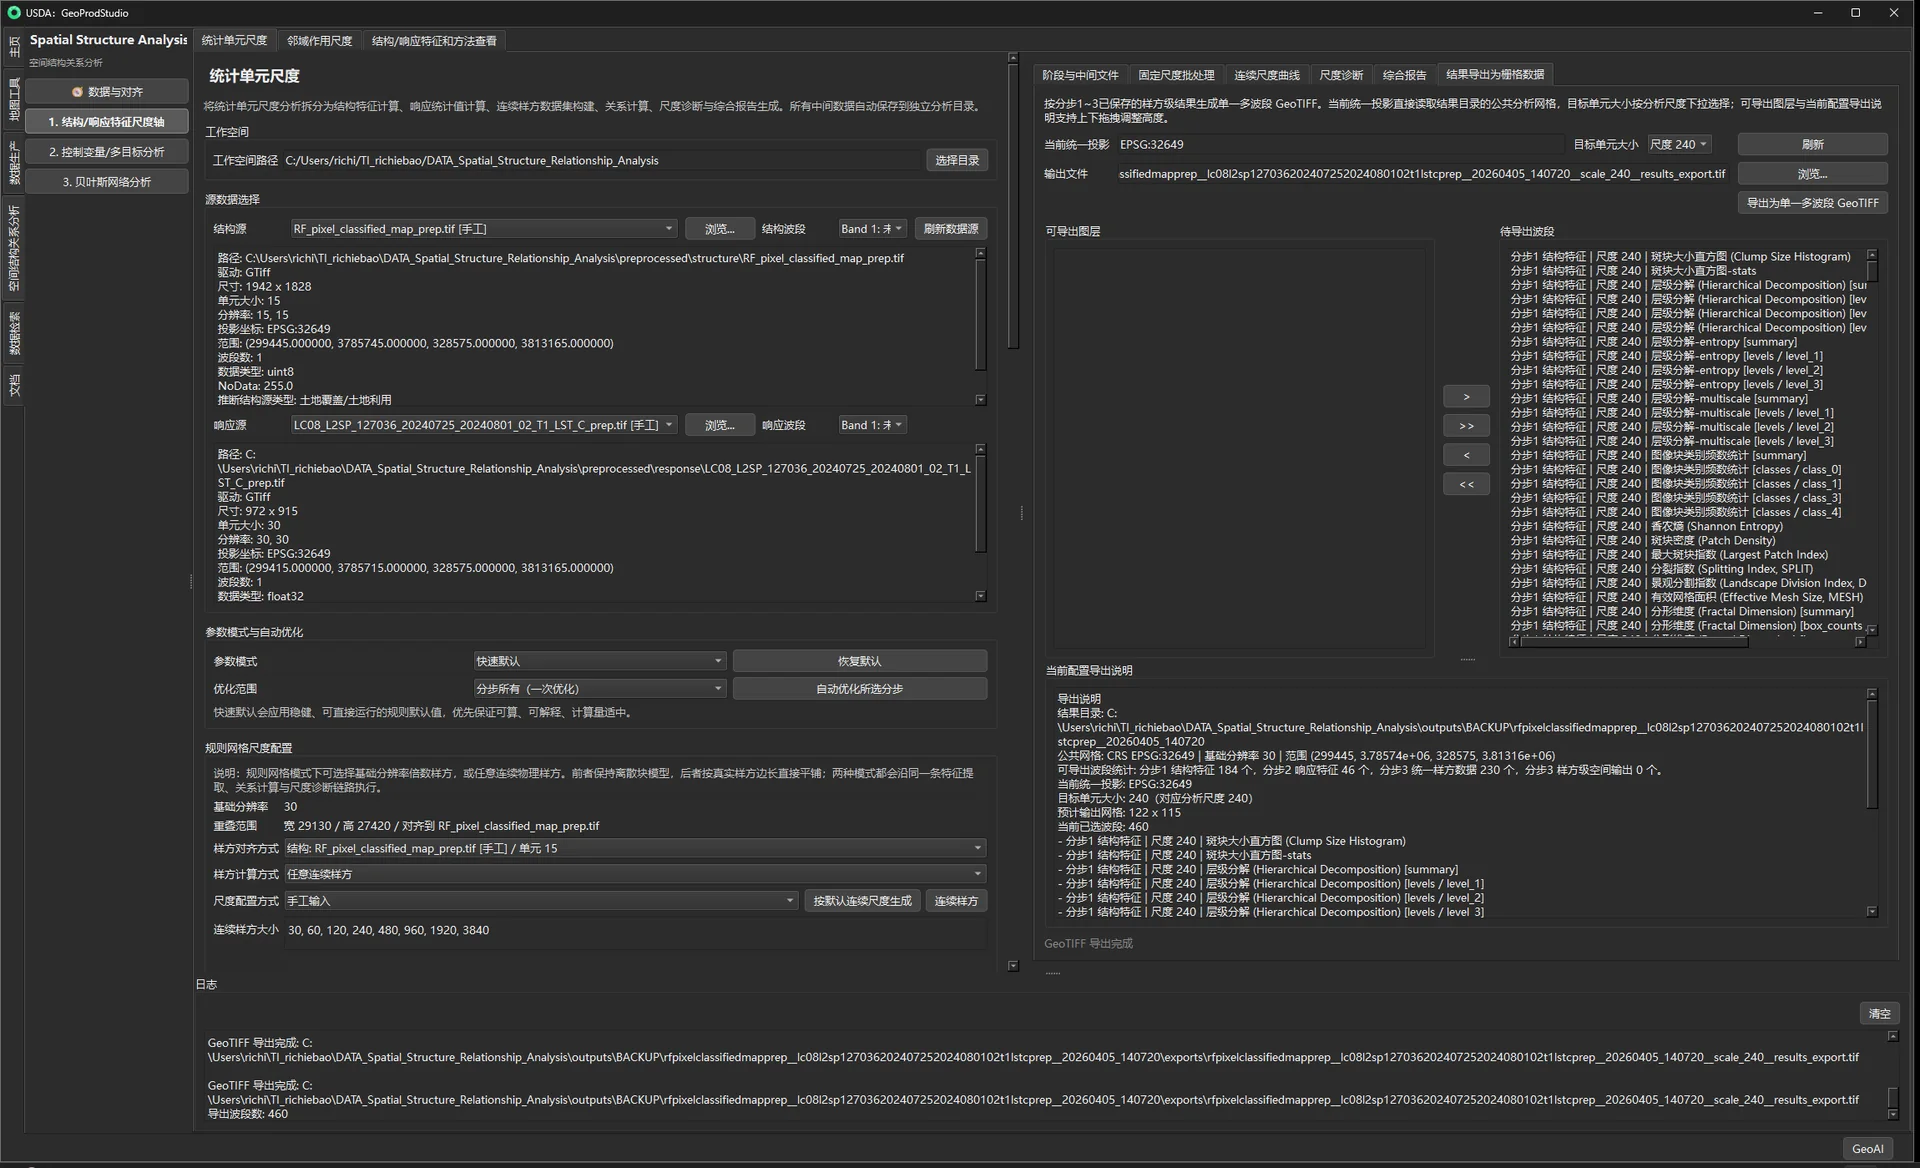Click the GeoAI button
The width and height of the screenshot is (1920, 1168).
click(1867, 1149)
